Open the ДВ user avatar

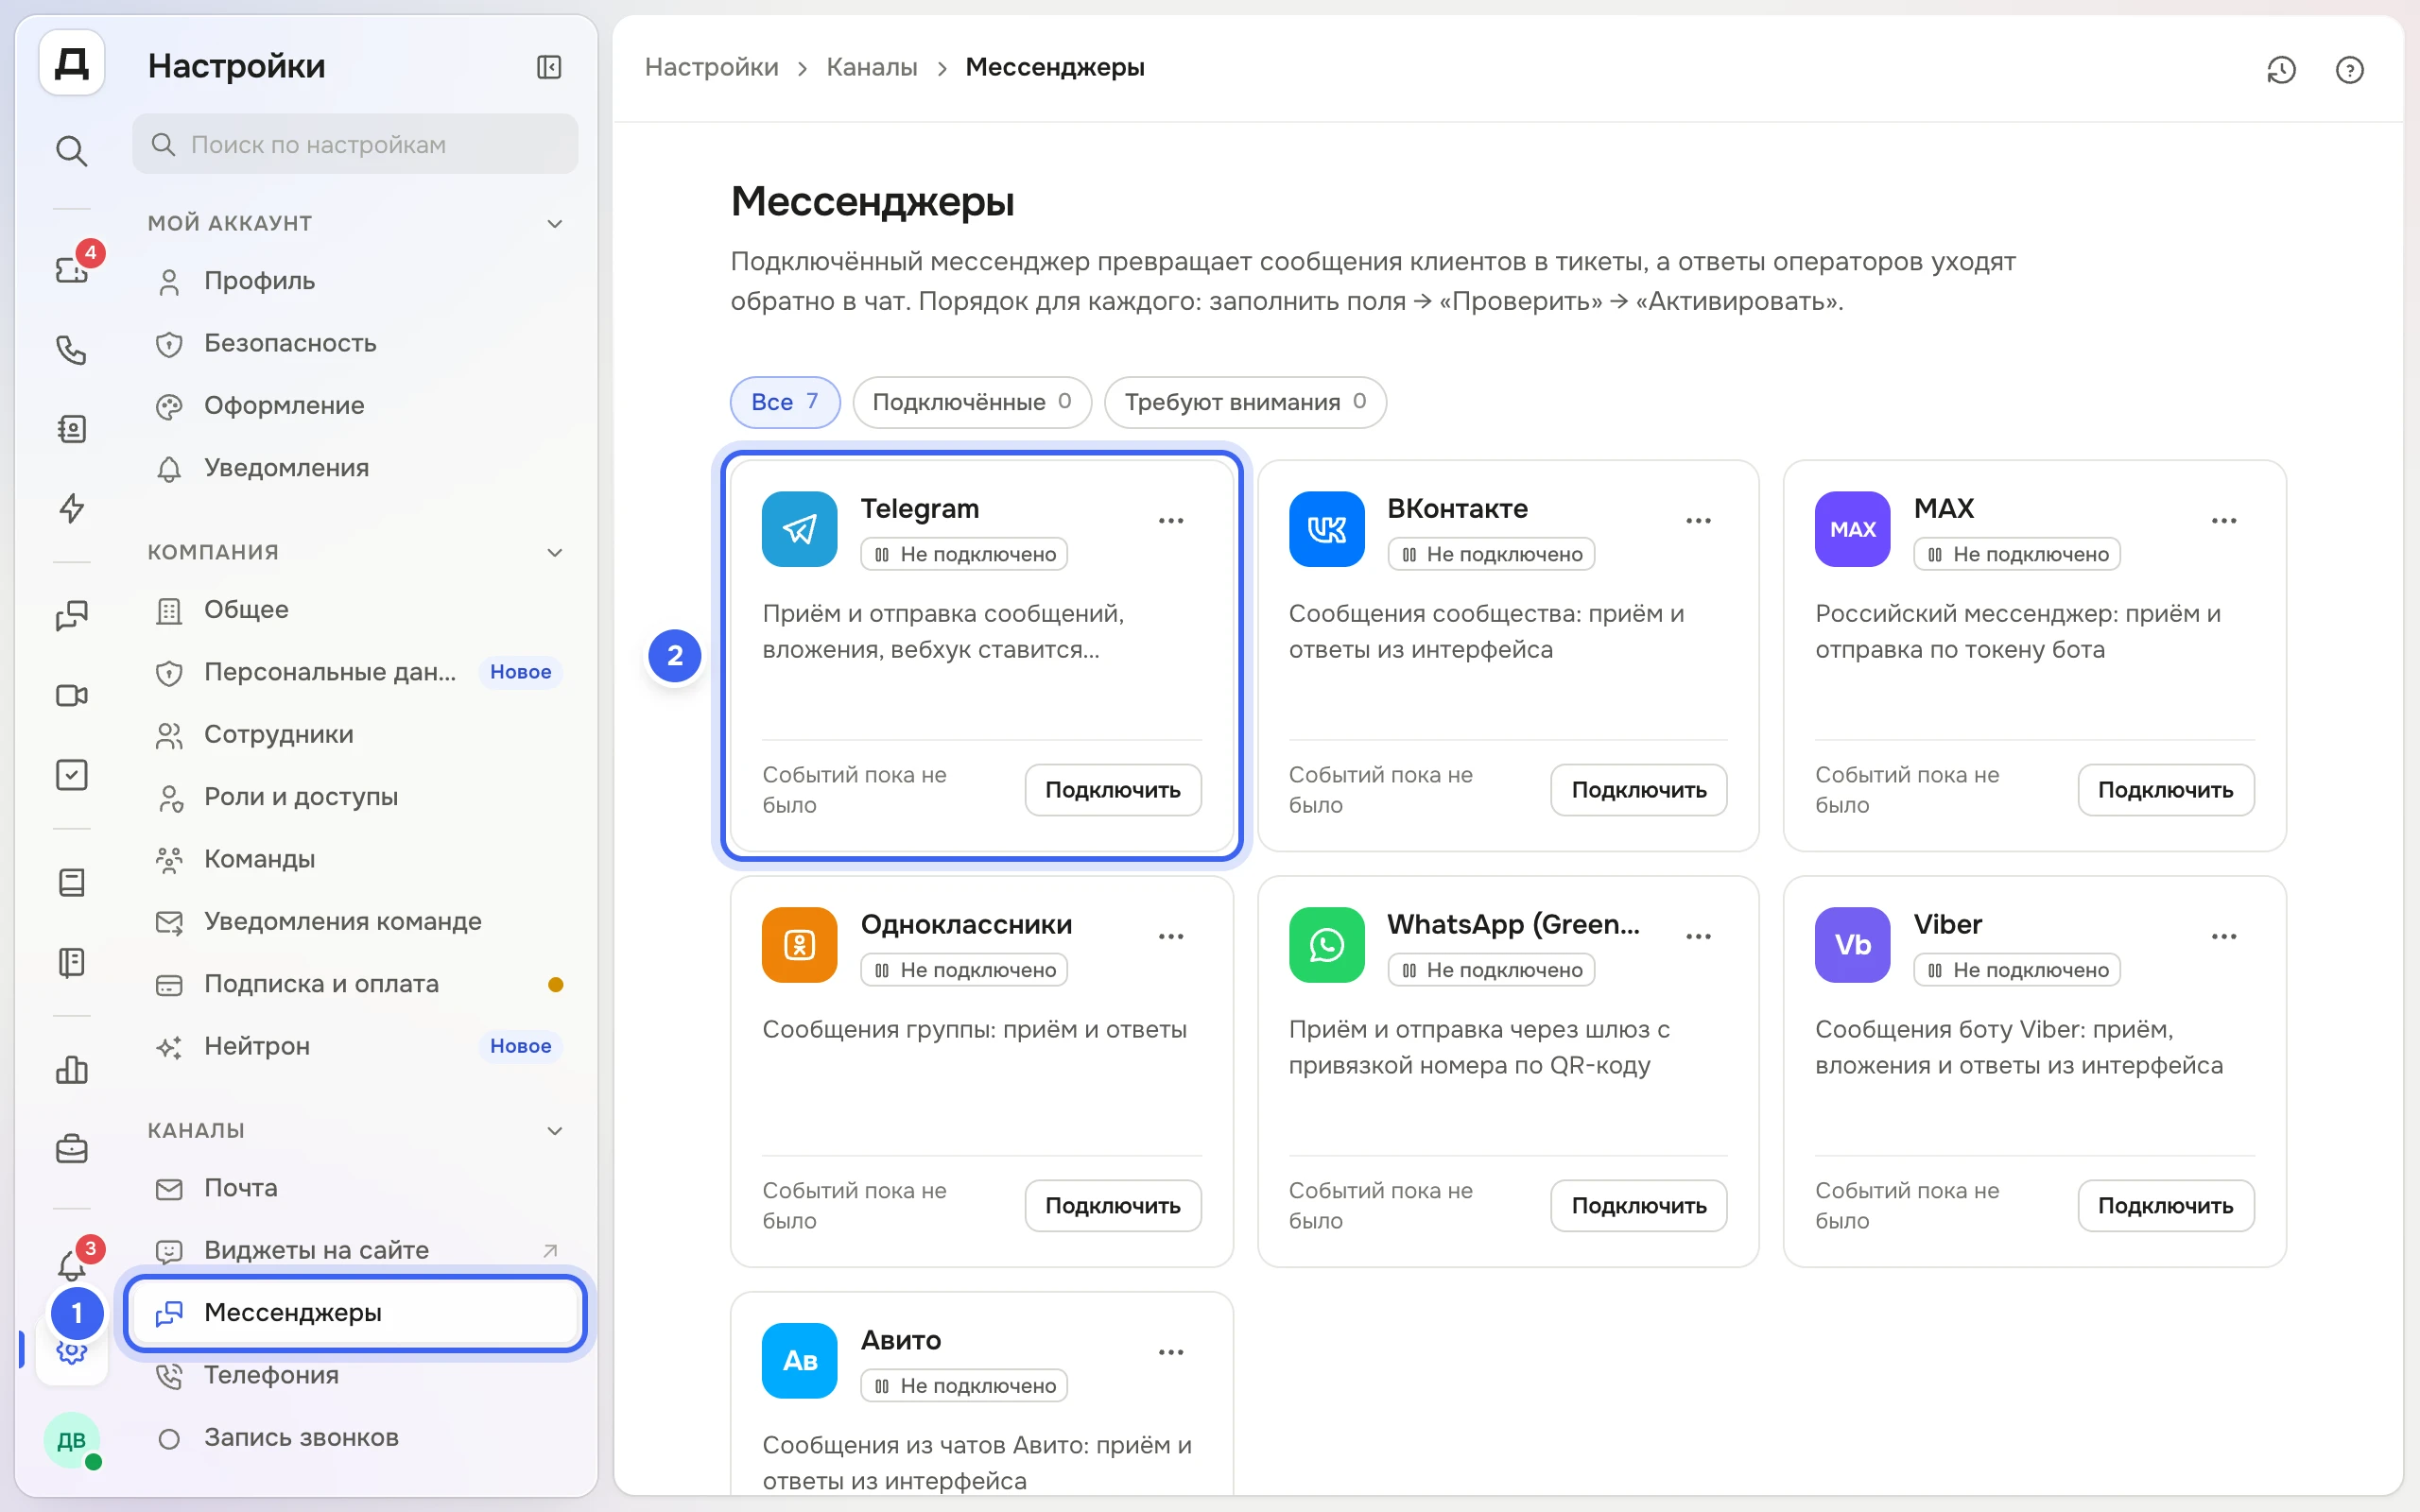click(x=71, y=1440)
